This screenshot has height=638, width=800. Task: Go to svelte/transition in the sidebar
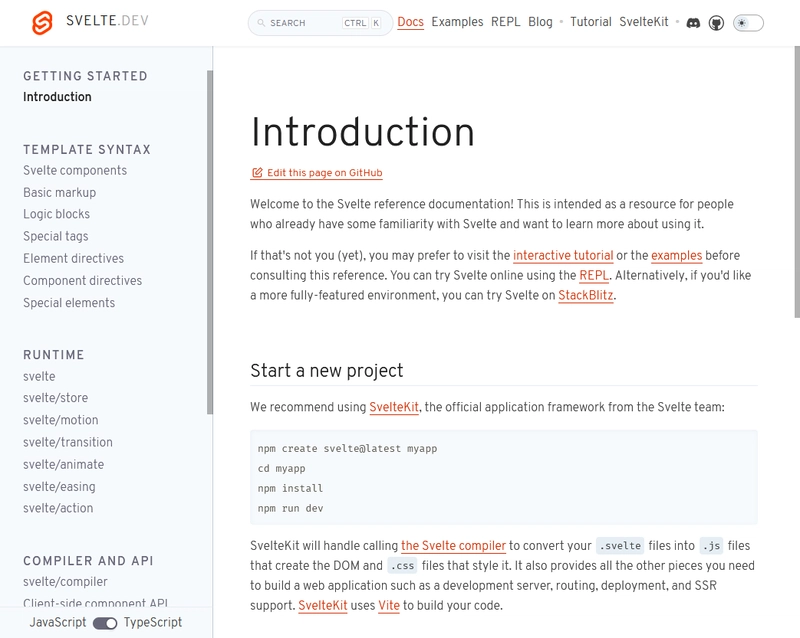[x=67, y=442]
